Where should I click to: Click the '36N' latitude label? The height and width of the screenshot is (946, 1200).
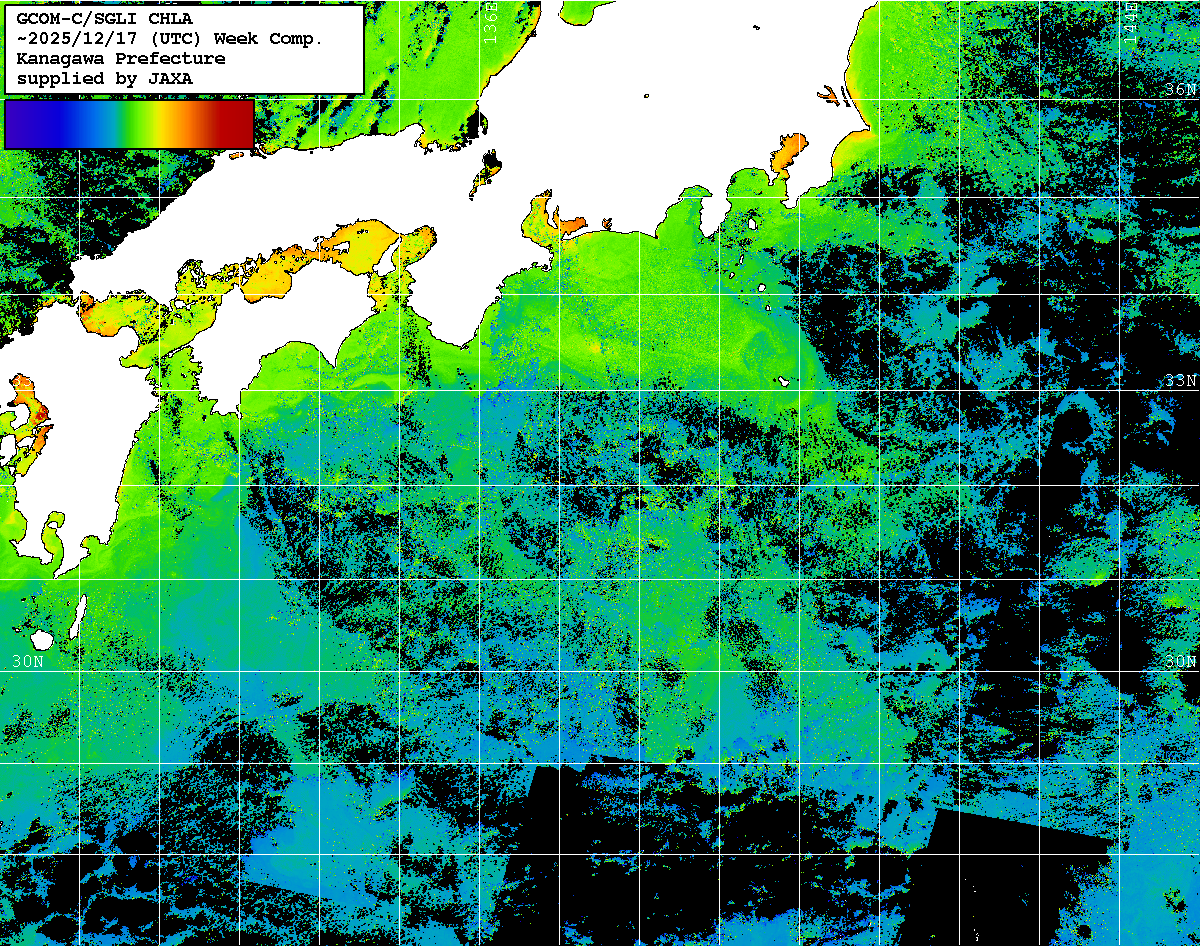coord(1179,89)
